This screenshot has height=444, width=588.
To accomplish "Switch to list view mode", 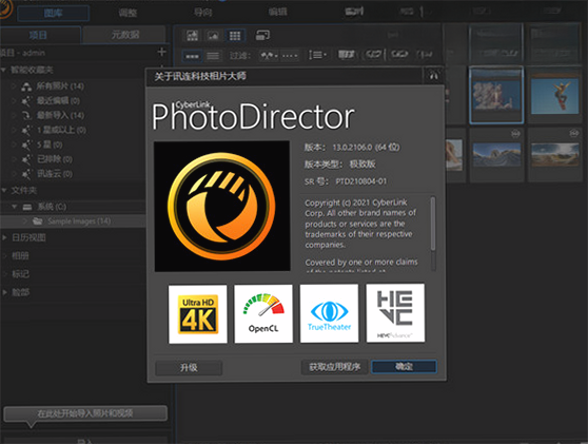I will point(213,56).
